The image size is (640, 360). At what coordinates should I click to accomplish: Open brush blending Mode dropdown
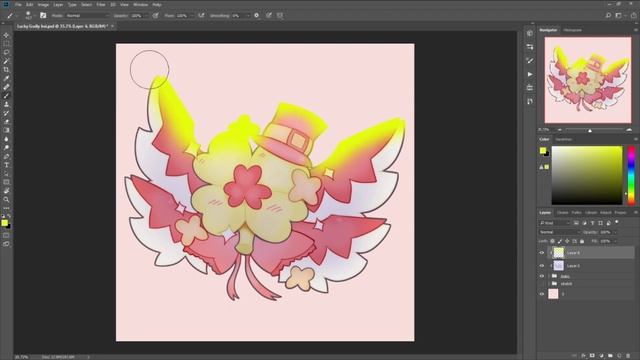(88, 16)
